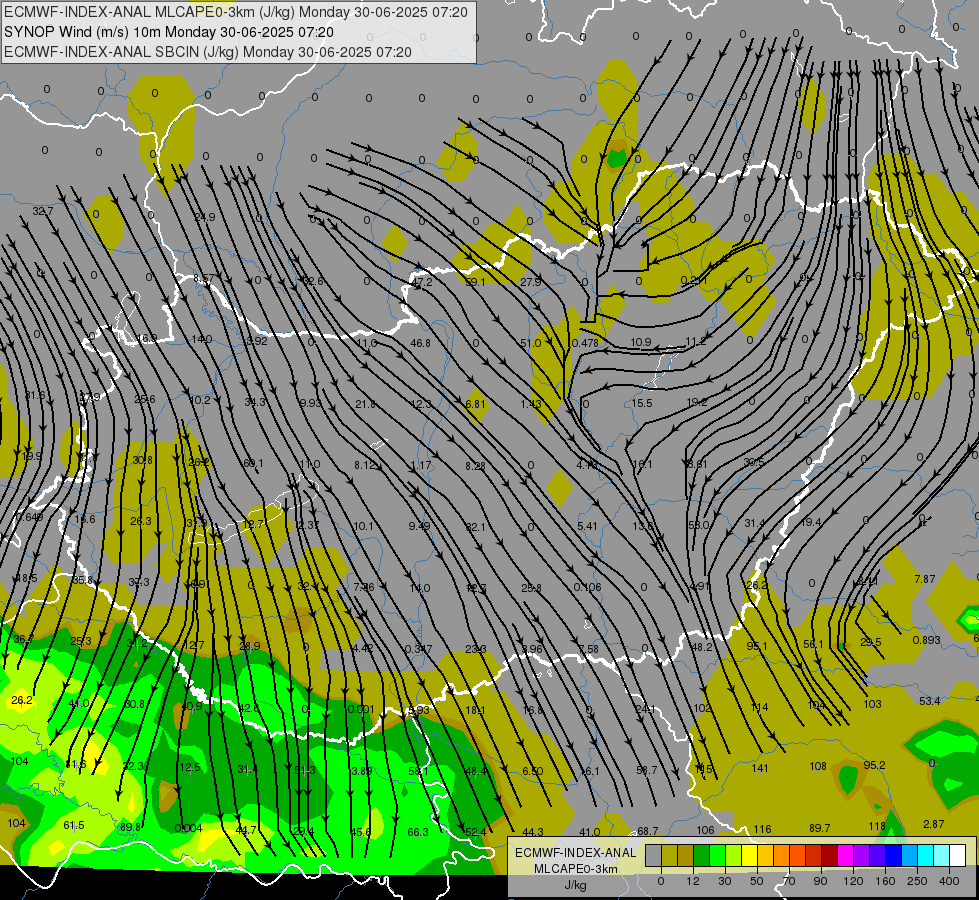Click the orange legend swatch before 70
The height and width of the screenshot is (900, 979).
(782, 855)
